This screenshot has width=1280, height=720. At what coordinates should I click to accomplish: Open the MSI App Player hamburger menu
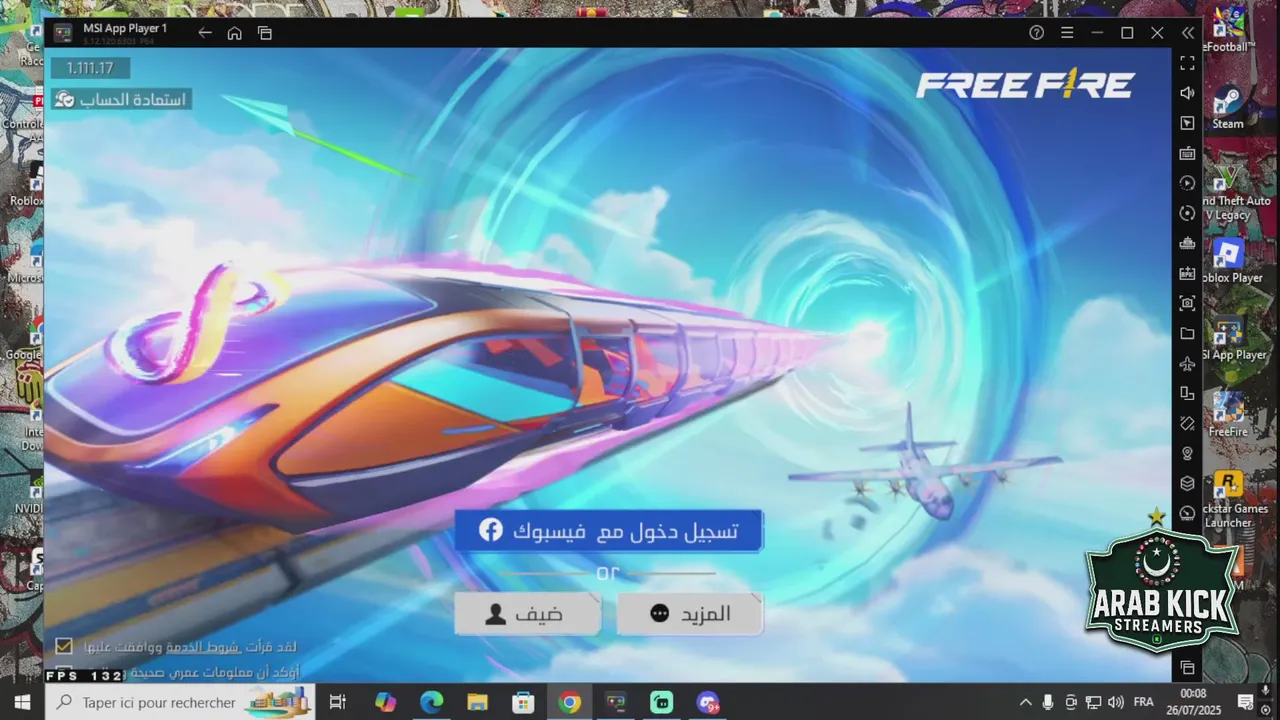tap(1067, 33)
